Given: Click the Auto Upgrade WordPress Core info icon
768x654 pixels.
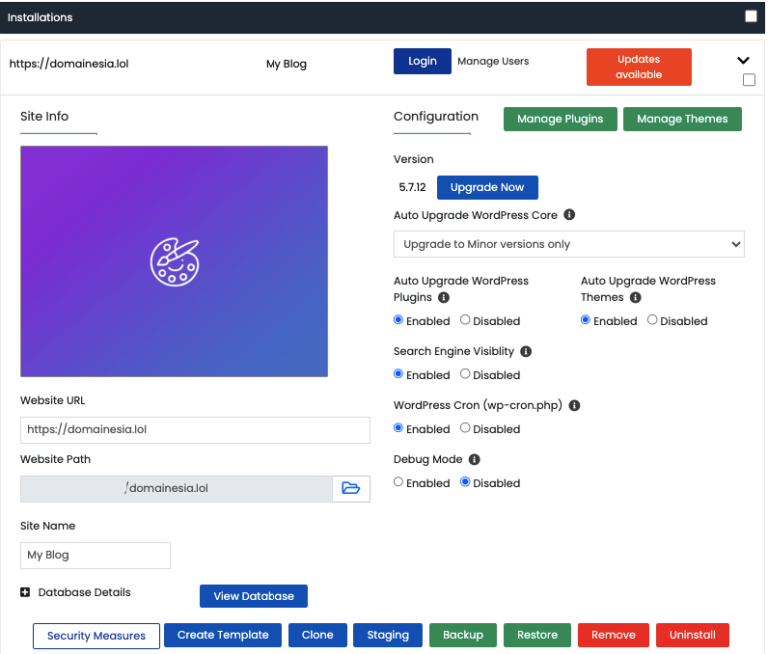Looking at the screenshot, I should coord(569,215).
